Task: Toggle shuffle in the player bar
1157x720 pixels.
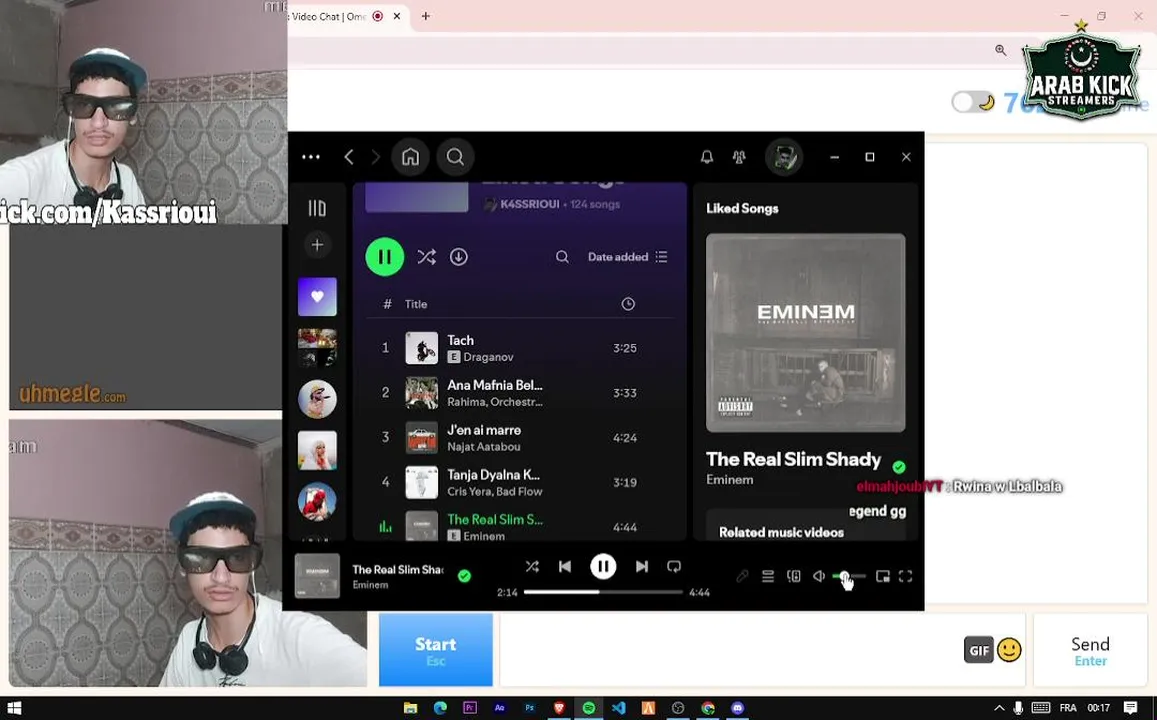Action: (x=532, y=567)
